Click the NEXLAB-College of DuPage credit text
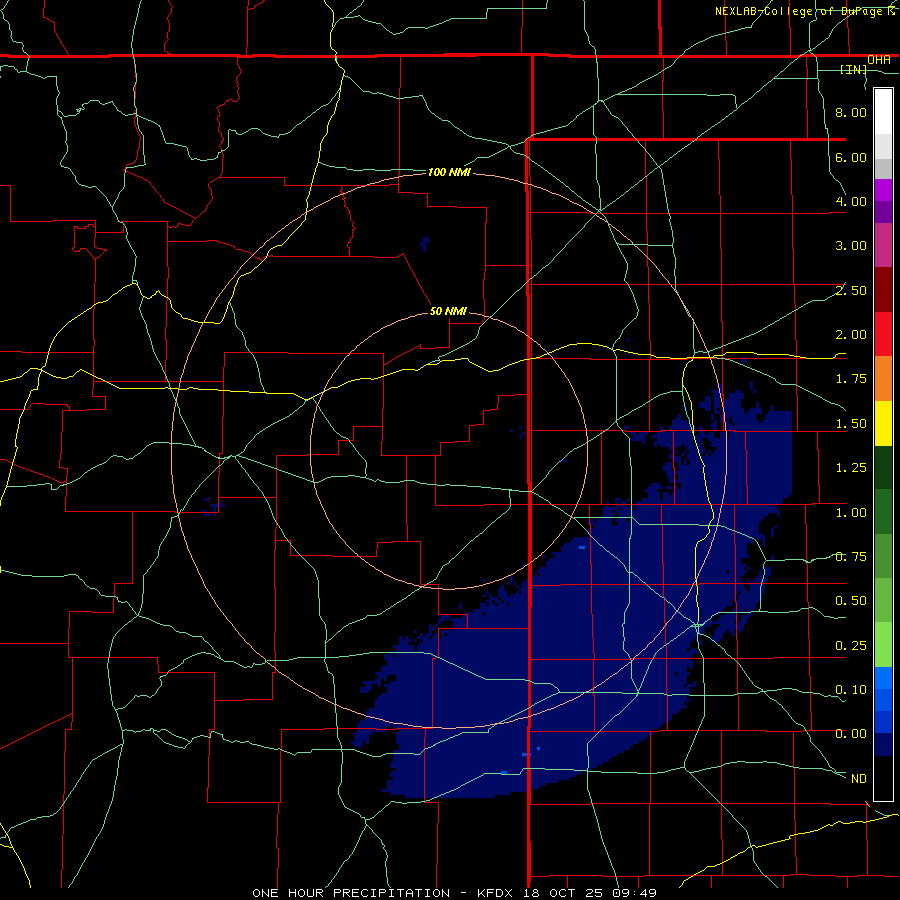Screen dimensions: 900x900 (805, 11)
